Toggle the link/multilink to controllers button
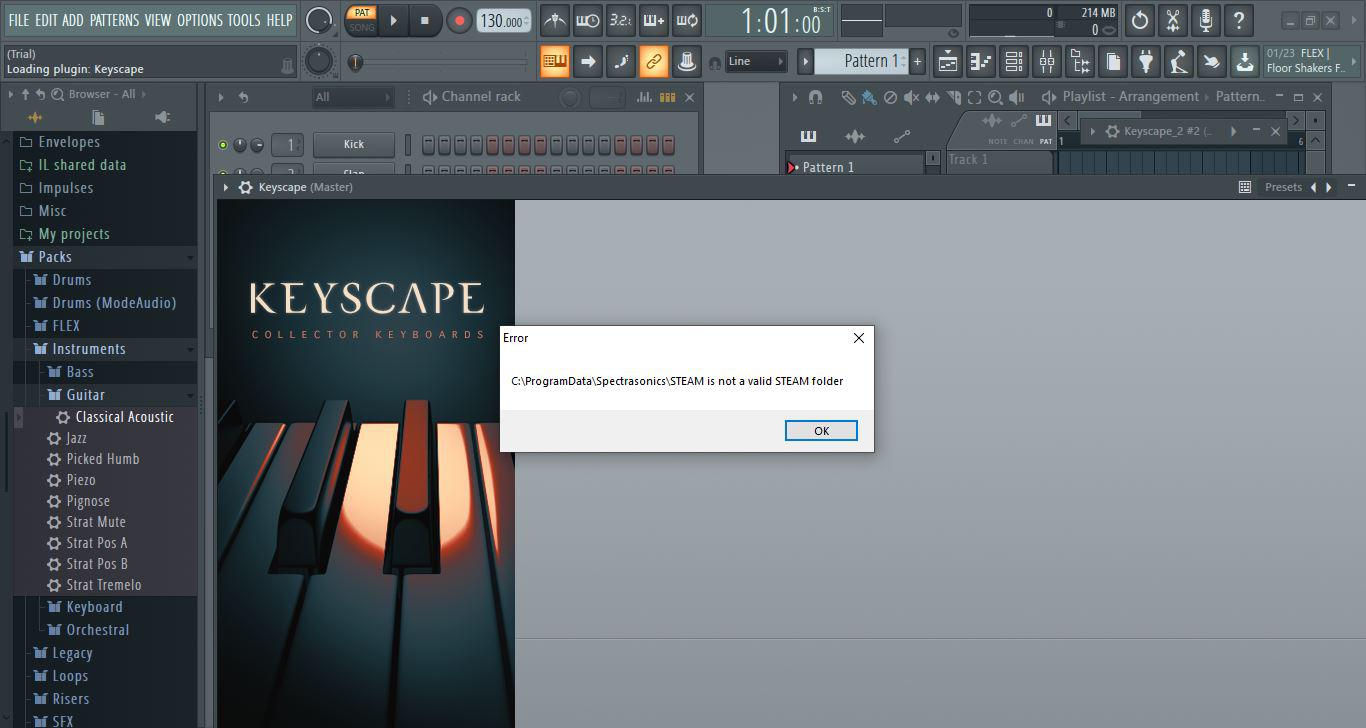This screenshot has height=728, width=1366. (653, 62)
